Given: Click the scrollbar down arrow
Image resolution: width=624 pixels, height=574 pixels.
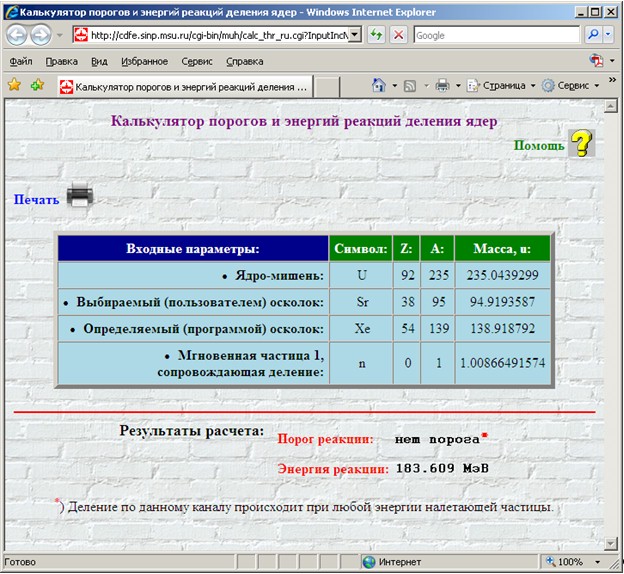Looking at the screenshot, I should coord(610,543).
